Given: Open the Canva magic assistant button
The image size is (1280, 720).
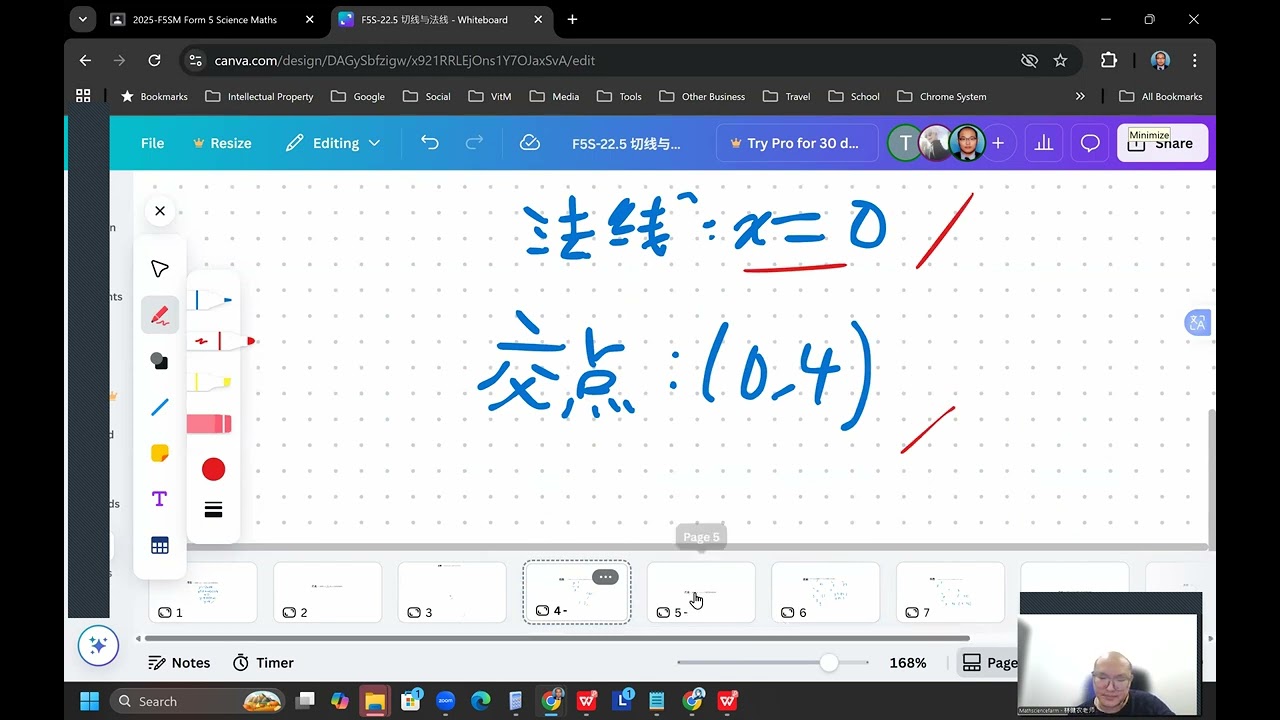Looking at the screenshot, I should (98, 646).
